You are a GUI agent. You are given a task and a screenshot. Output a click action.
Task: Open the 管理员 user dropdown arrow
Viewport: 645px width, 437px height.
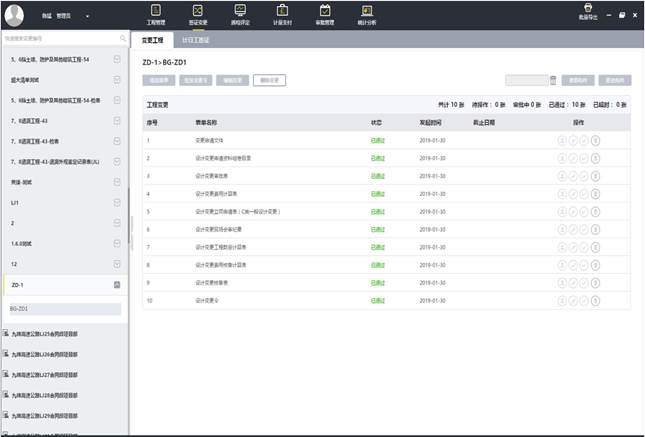87,16
